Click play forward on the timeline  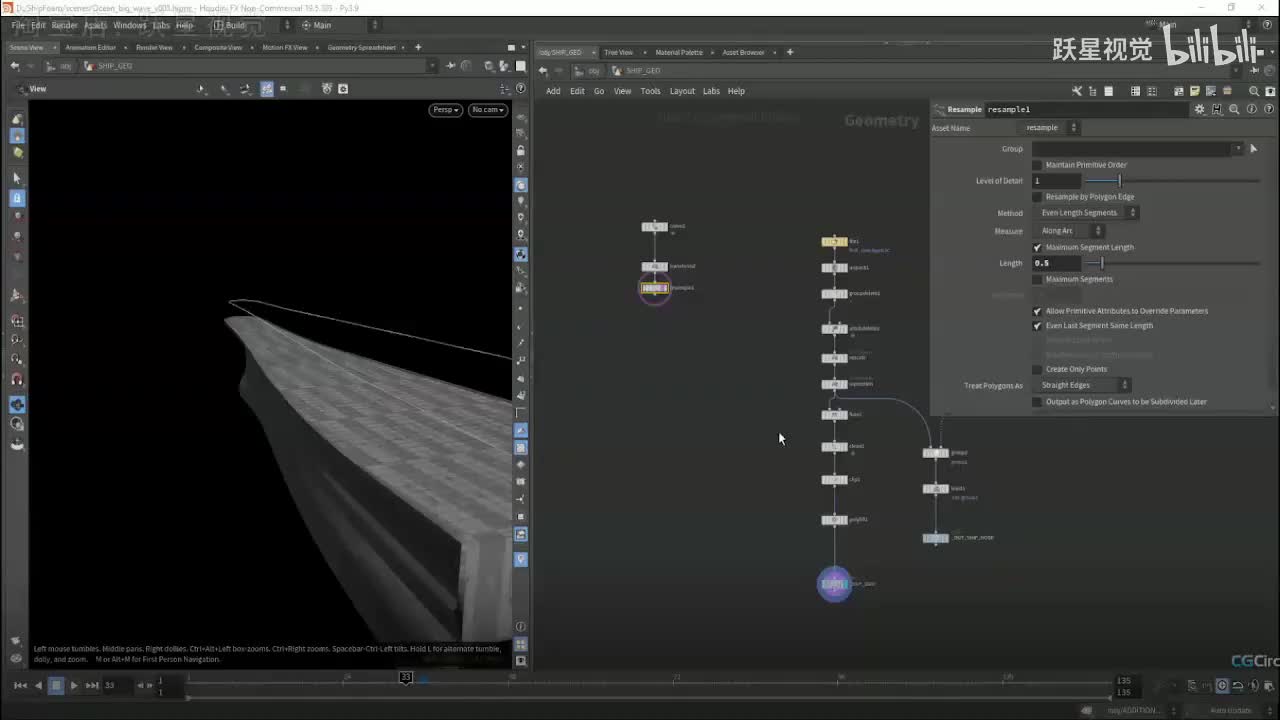(74, 685)
